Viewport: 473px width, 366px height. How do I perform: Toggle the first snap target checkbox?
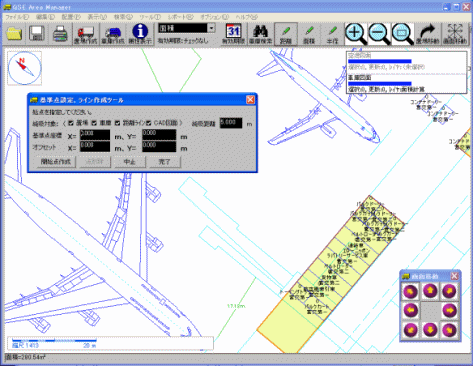[x=71, y=123]
